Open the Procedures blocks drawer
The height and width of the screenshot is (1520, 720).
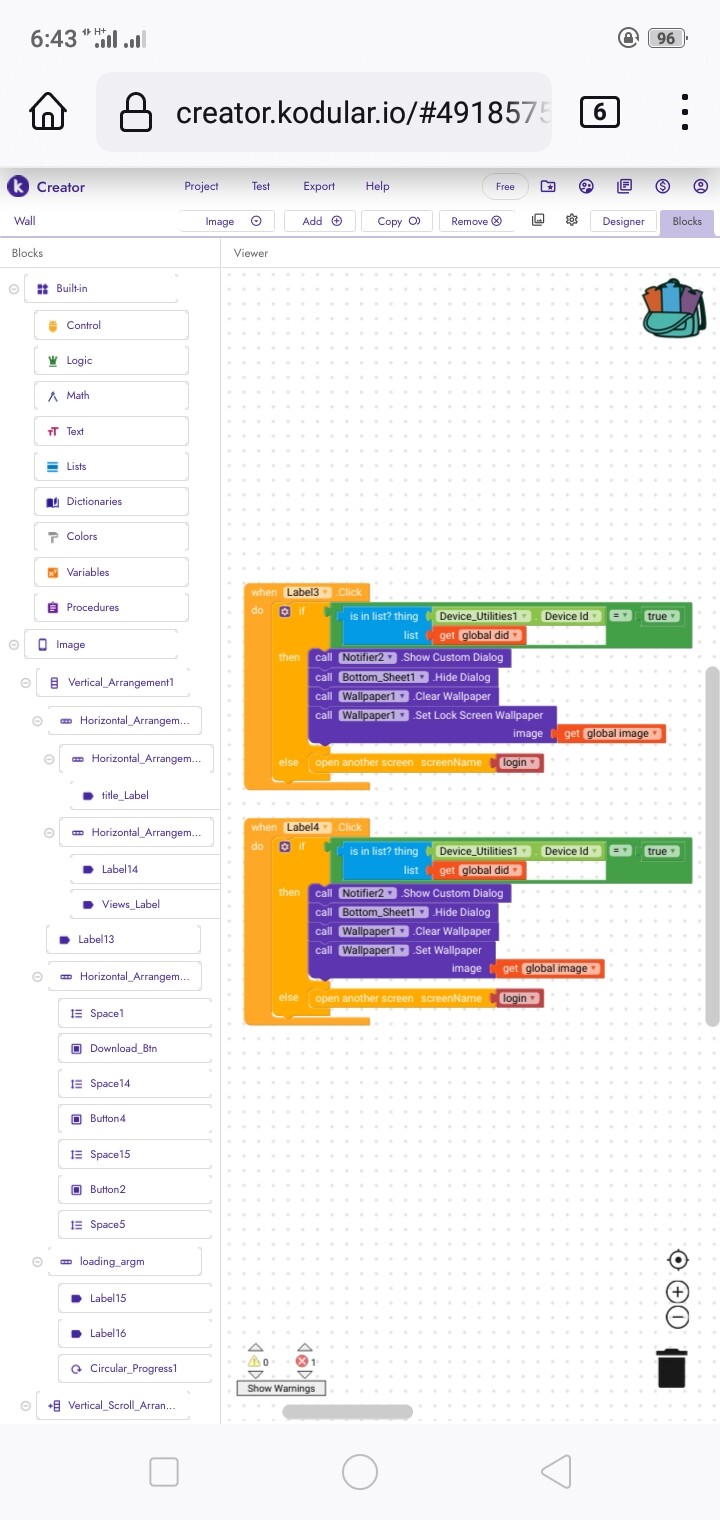(x=111, y=607)
